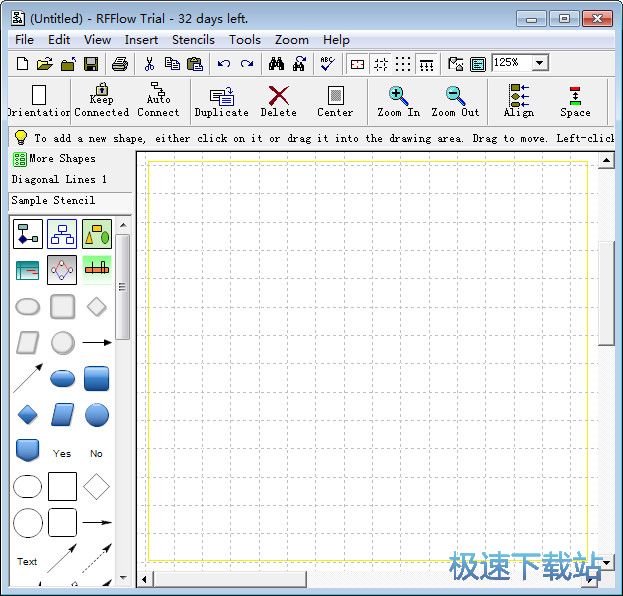
Task: Click the Print icon in toolbar
Action: point(120,64)
